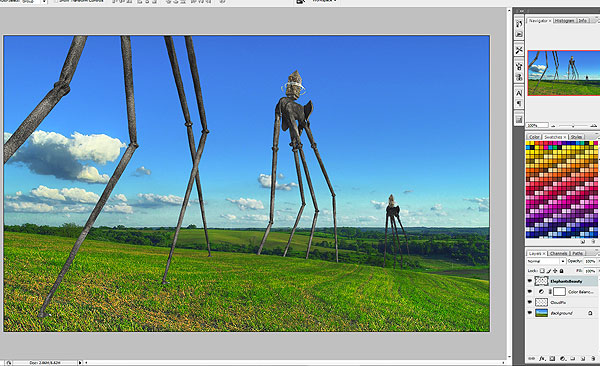
Task: Close the Swatches tab with its x
Action: click(x=565, y=137)
